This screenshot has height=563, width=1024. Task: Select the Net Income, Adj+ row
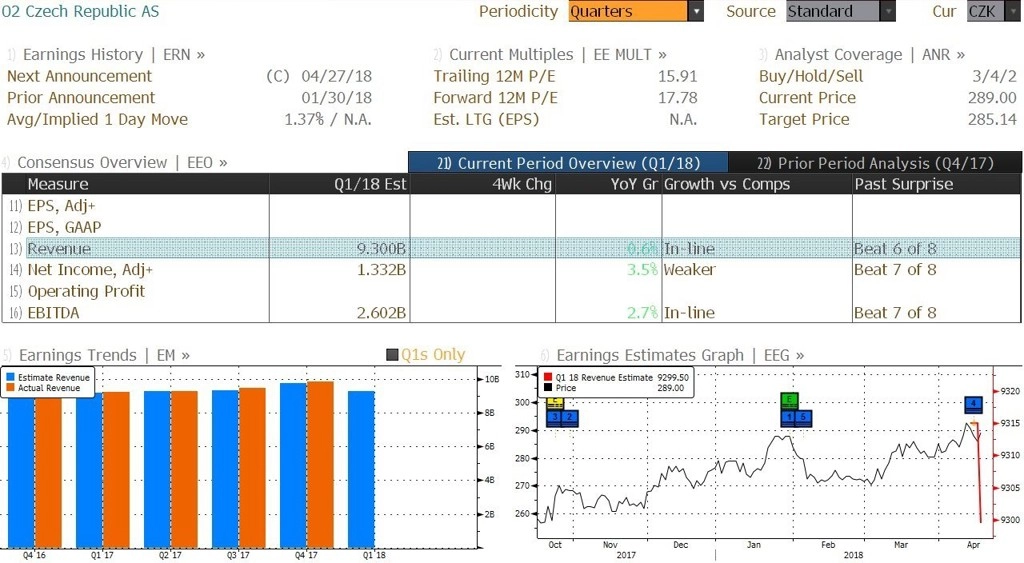[x=511, y=270]
